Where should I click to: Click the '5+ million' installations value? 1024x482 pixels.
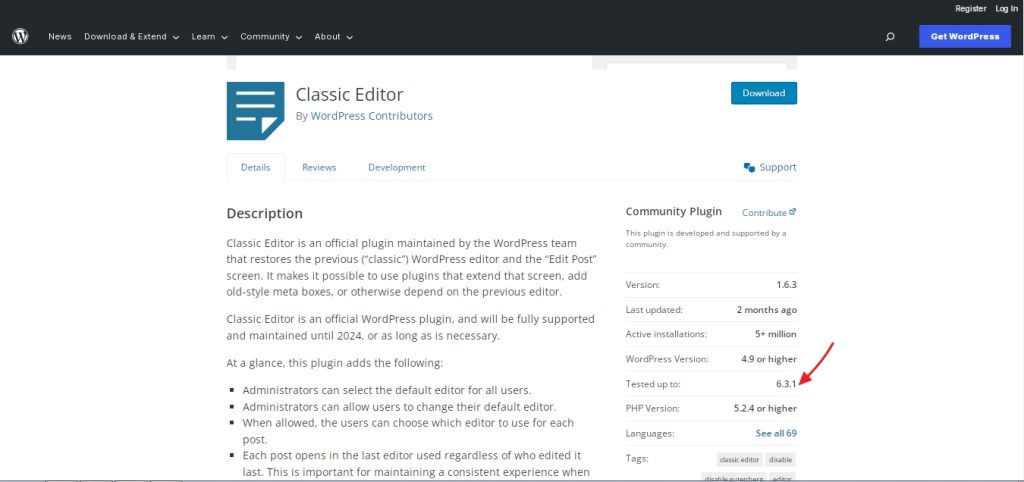point(776,334)
